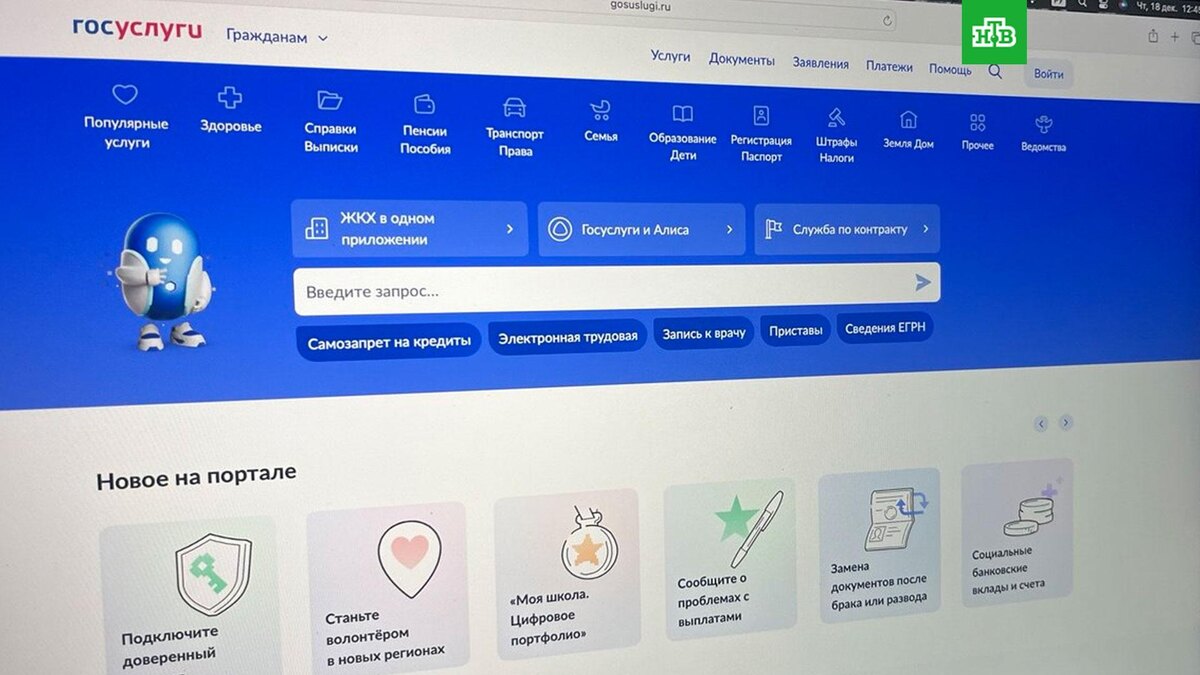The height and width of the screenshot is (675, 1200).
Task: Open the Транспорт Права car icon
Action: tap(514, 106)
